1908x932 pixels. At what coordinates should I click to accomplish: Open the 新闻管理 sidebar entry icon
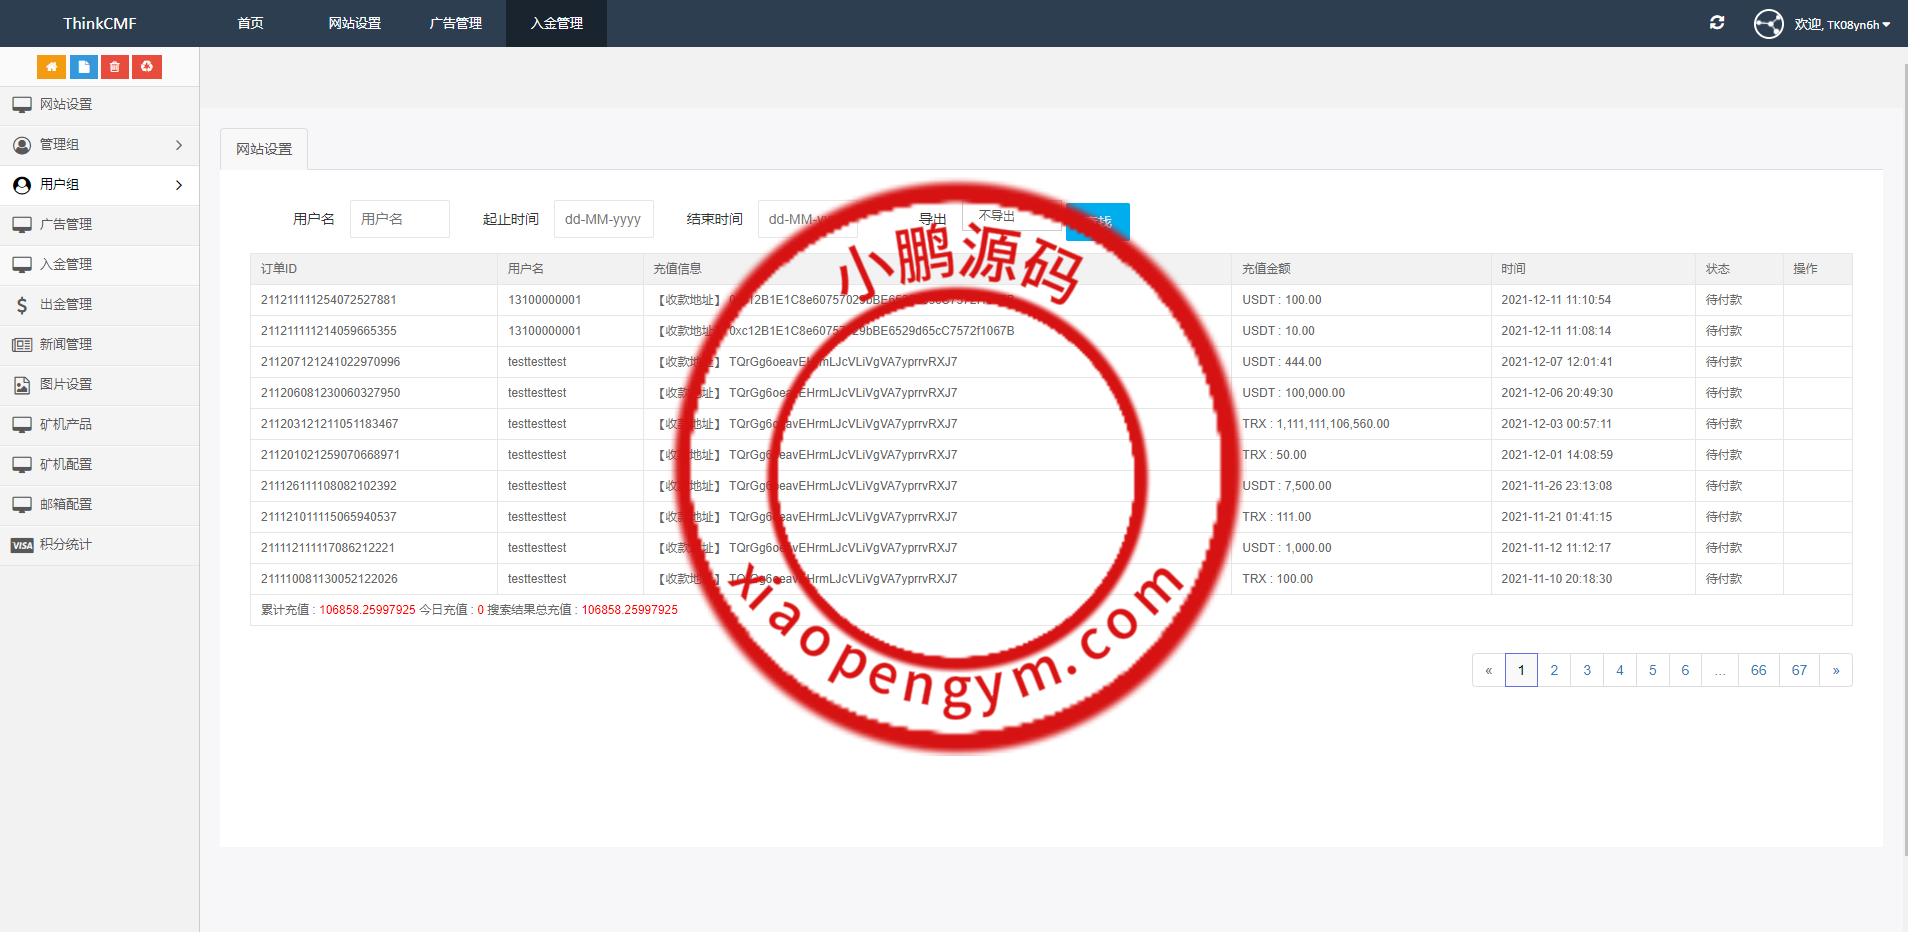[22, 344]
